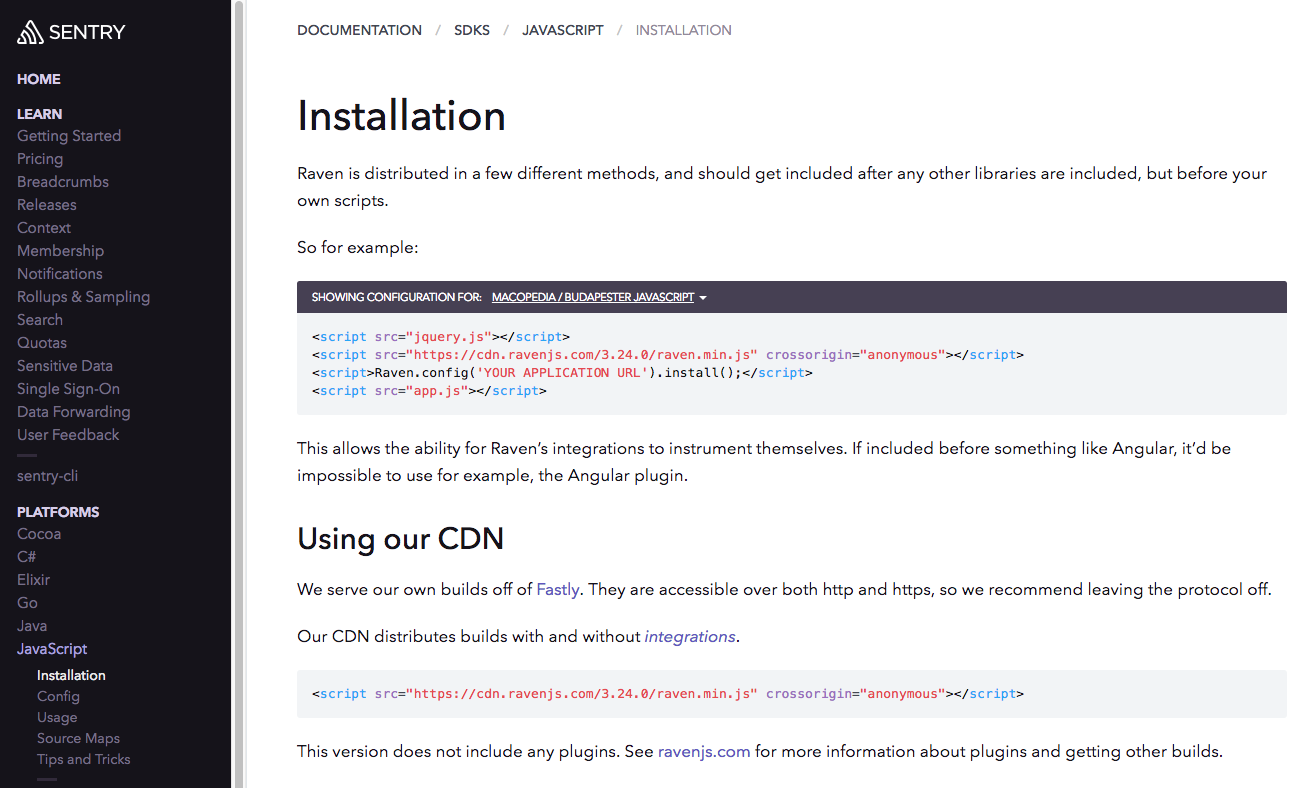Open Notifications in sidebar

pyautogui.click(x=60, y=274)
